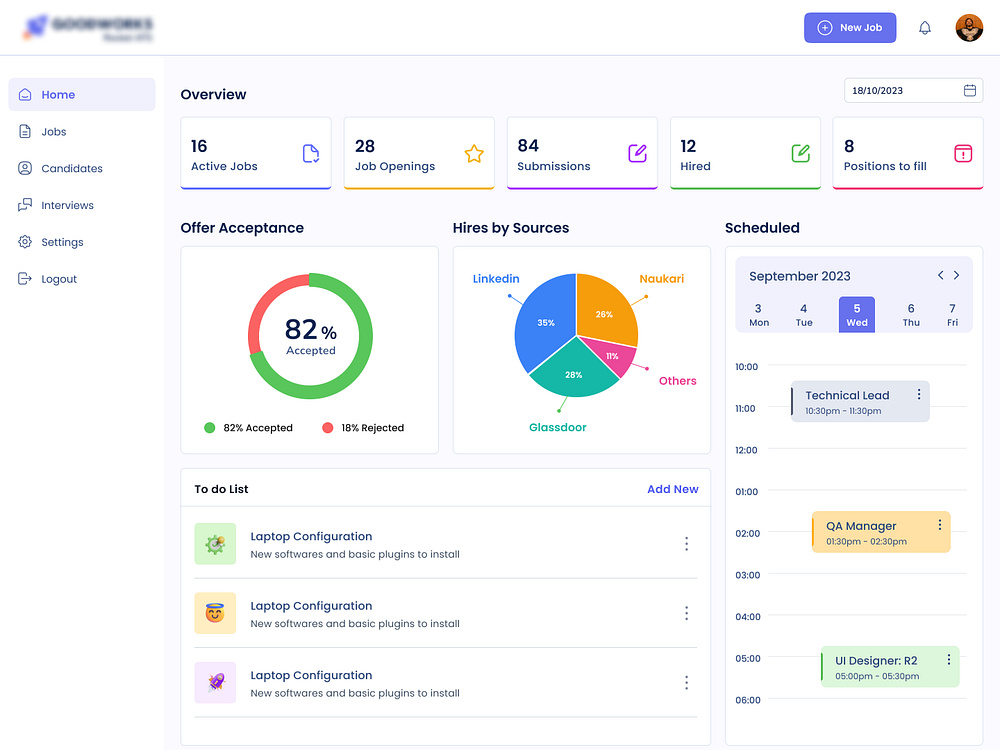Click the green checkmark icon on Hired card
This screenshot has height=750, width=1000.
pyautogui.click(x=799, y=152)
